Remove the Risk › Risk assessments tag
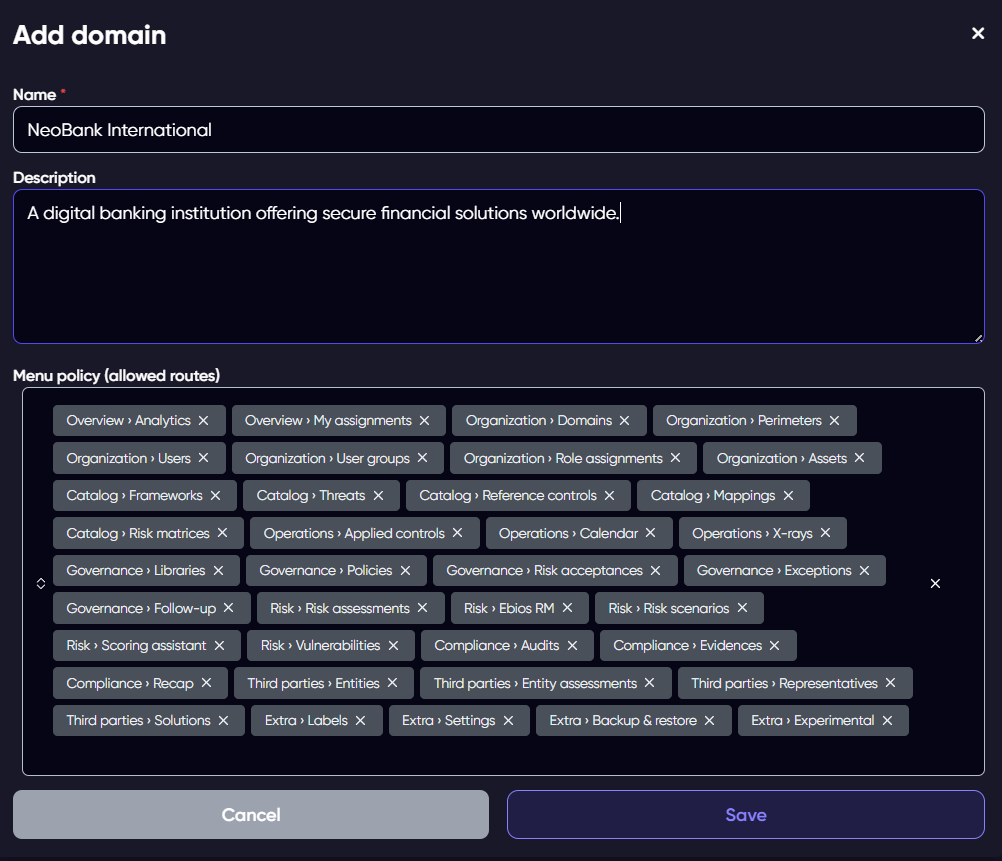 click(x=422, y=608)
